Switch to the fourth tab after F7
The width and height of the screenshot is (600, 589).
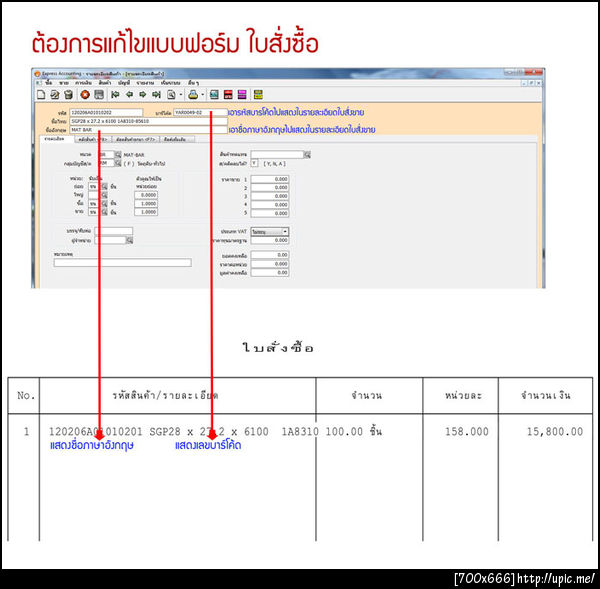pos(178,139)
